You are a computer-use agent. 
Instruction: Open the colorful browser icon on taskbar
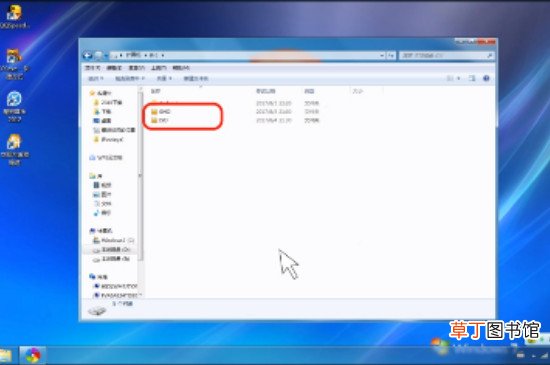pyautogui.click(x=32, y=355)
